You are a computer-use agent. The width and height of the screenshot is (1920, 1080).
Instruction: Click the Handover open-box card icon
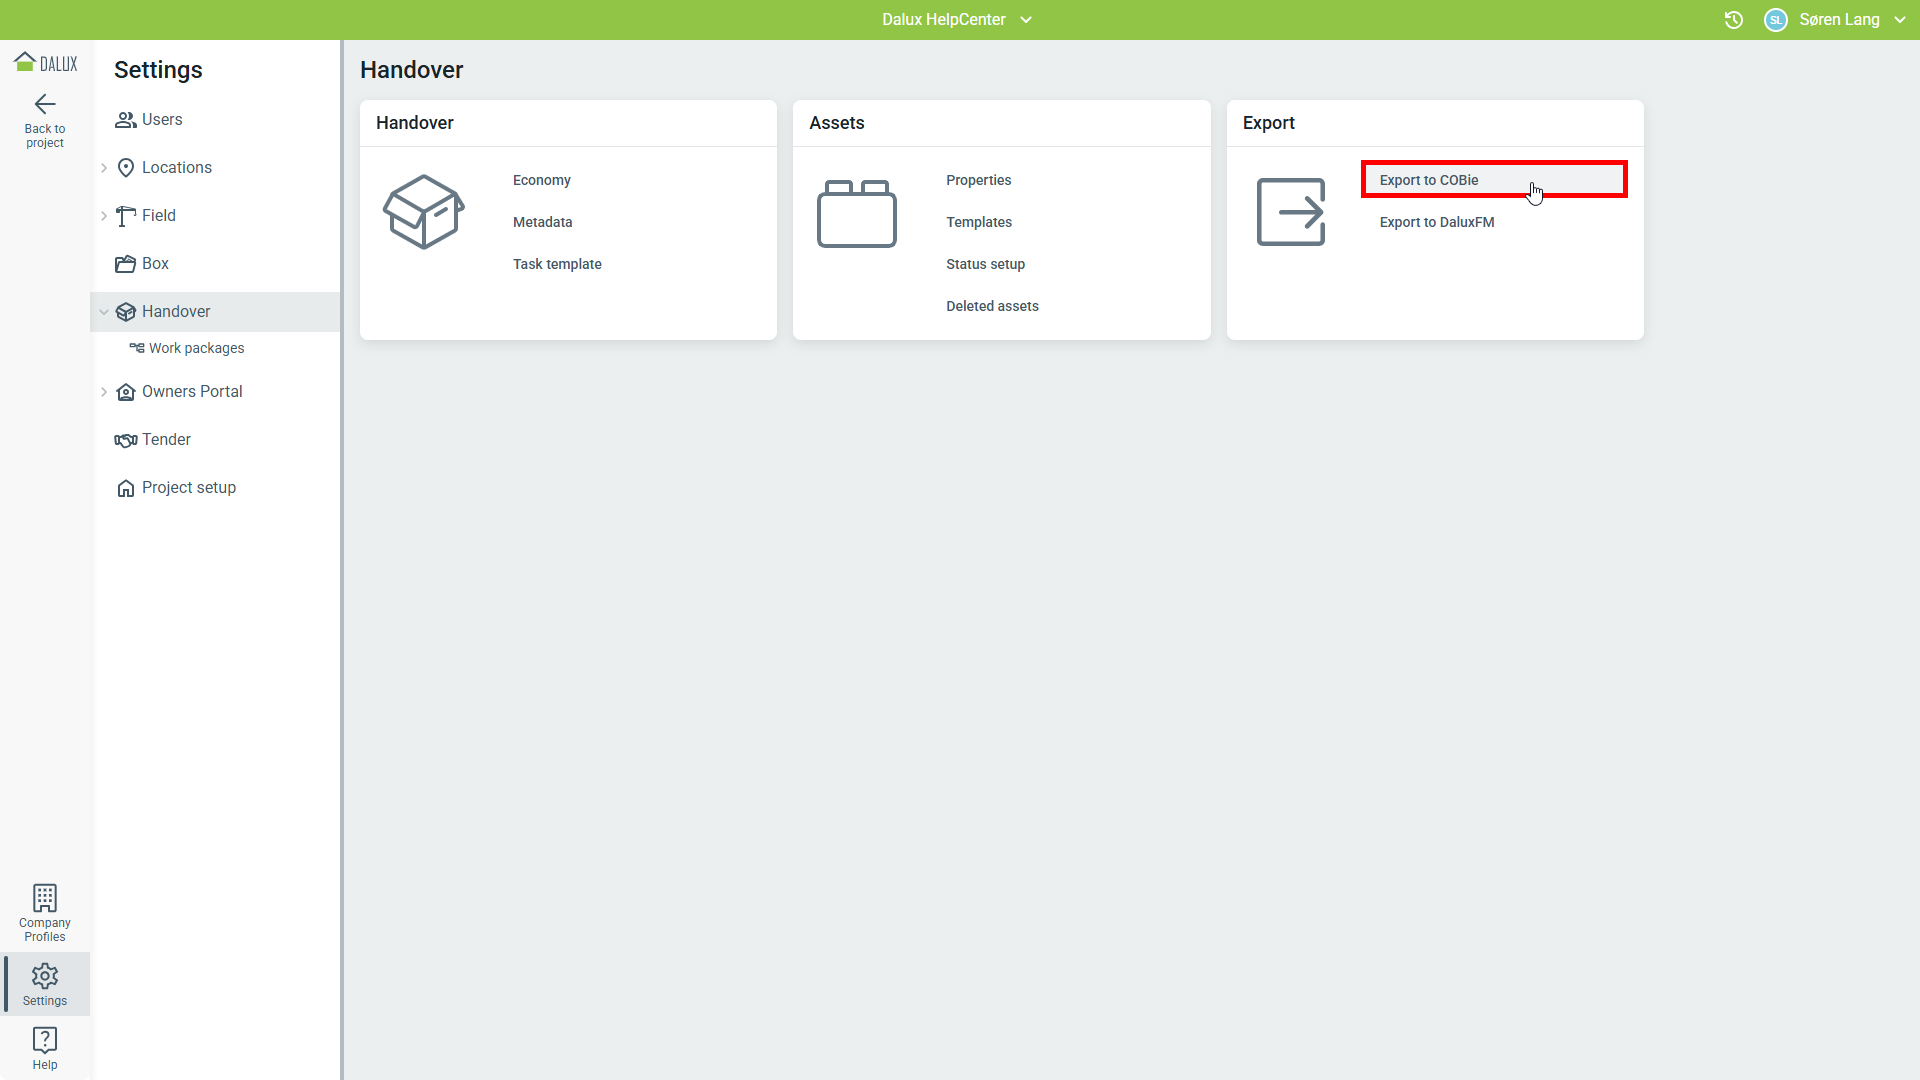424,212
